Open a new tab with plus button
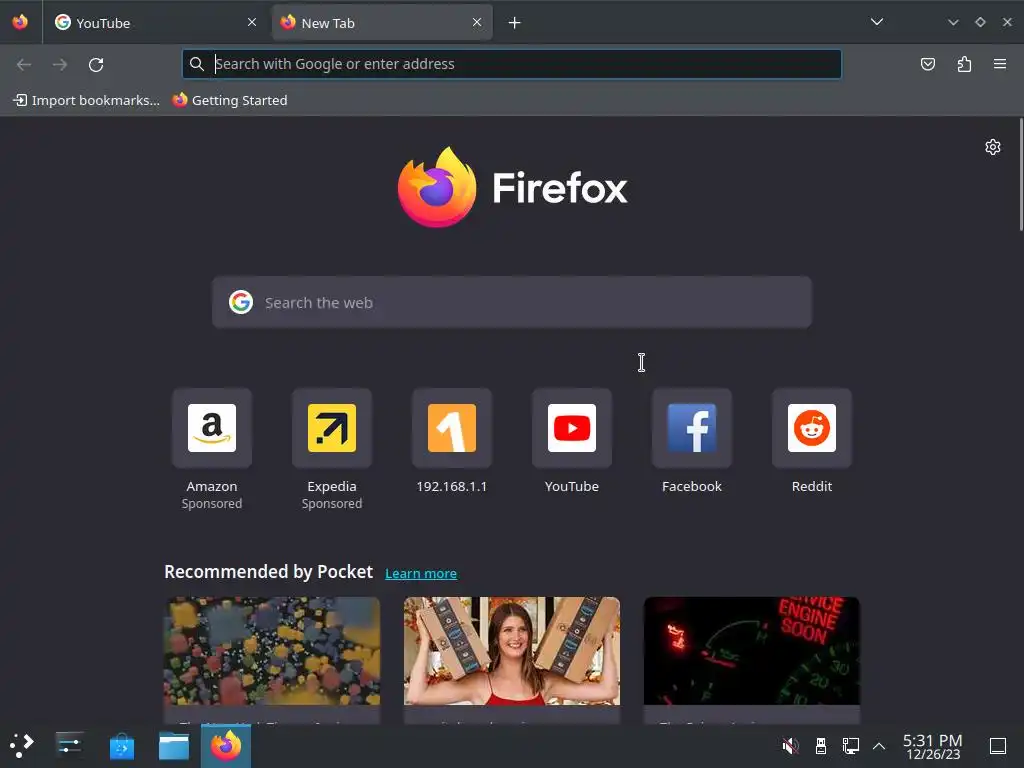 click(x=515, y=23)
